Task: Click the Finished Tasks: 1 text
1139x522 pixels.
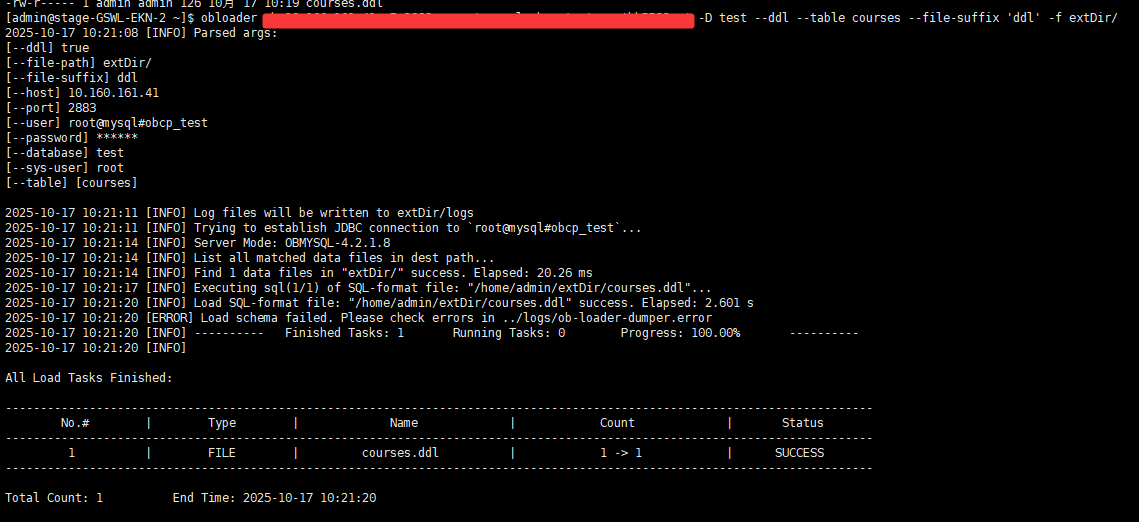Action: (344, 333)
